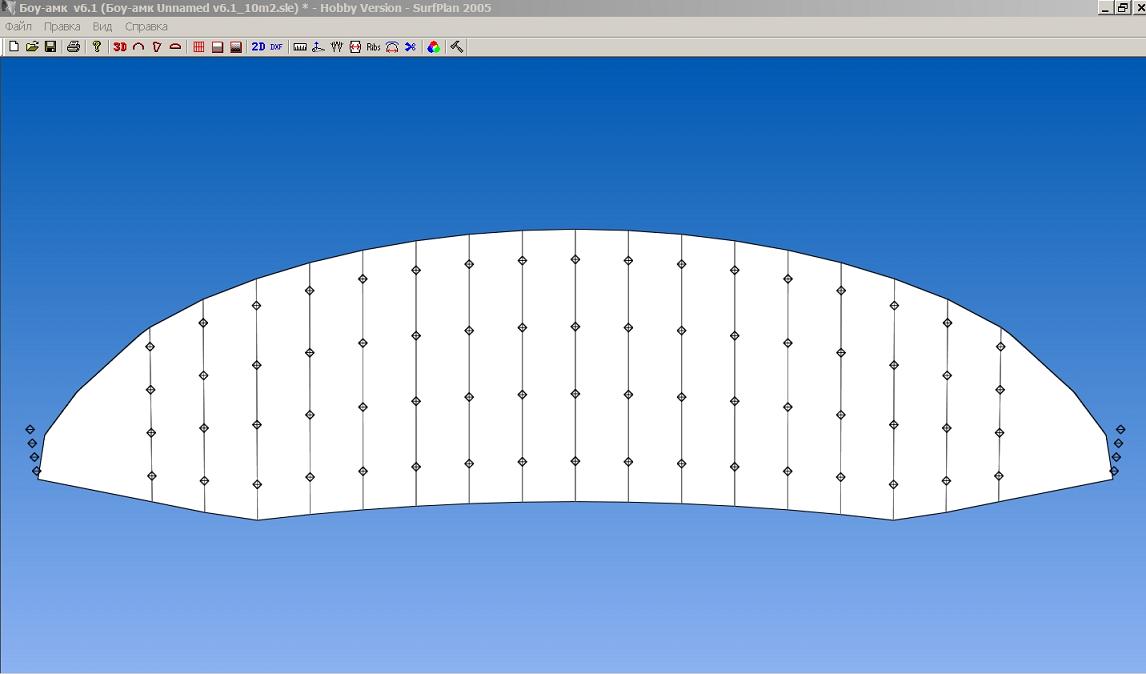The width and height of the screenshot is (1146, 674).
Task: Switch to 3D view
Action: point(120,47)
